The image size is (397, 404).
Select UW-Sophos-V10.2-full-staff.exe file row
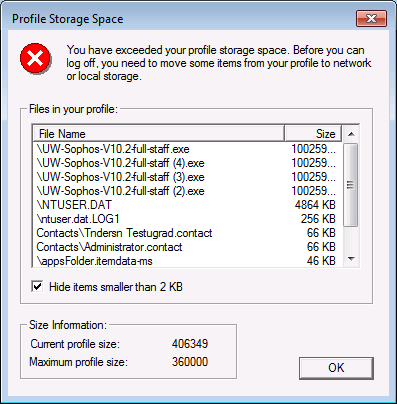tap(188, 149)
